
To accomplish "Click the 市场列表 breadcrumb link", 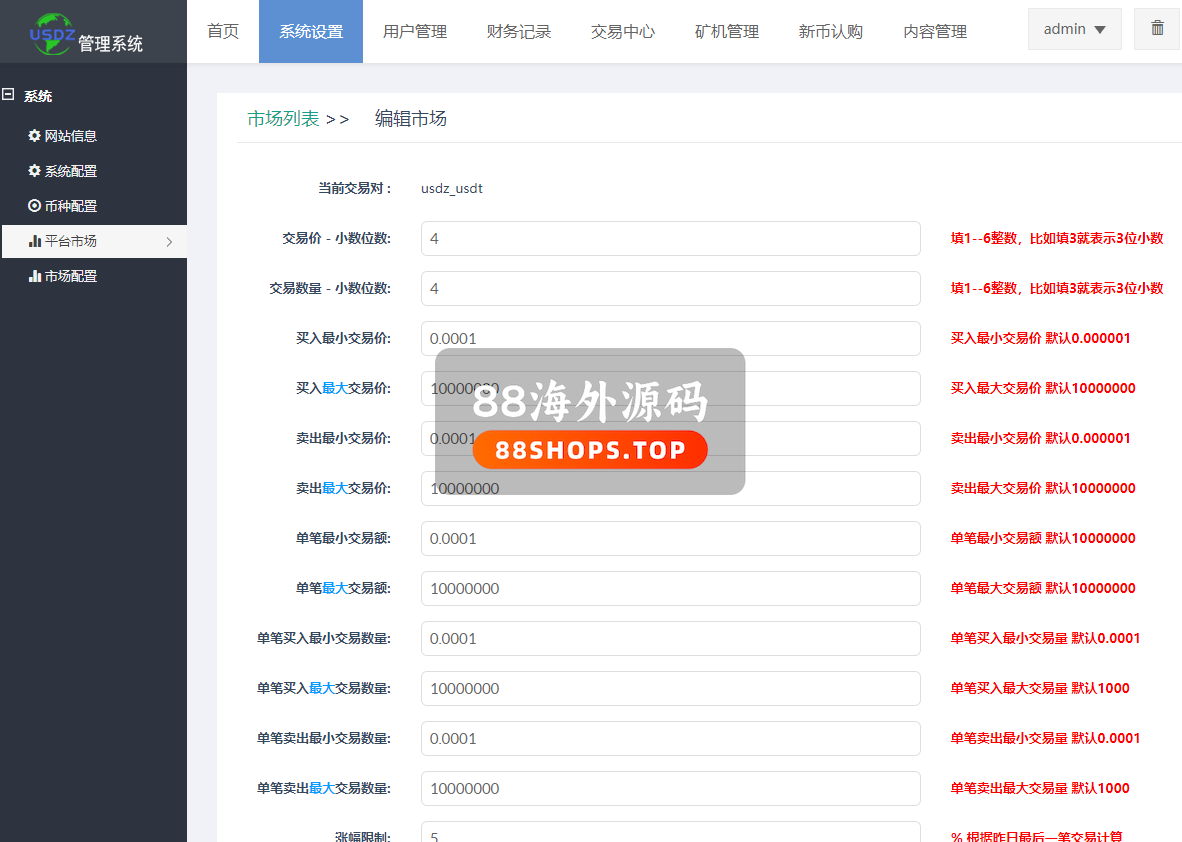I will 283,119.
